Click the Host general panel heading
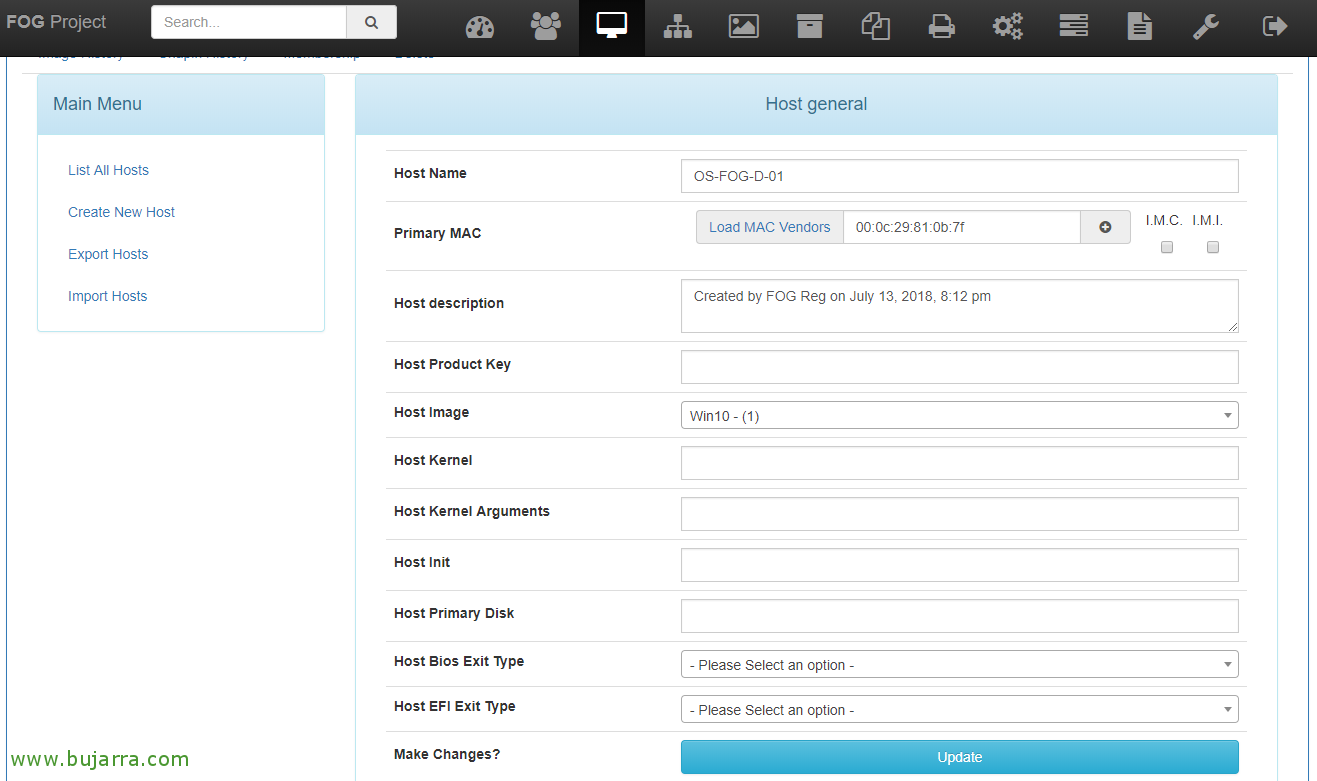Image resolution: width=1317 pixels, height=781 pixels. (816, 104)
